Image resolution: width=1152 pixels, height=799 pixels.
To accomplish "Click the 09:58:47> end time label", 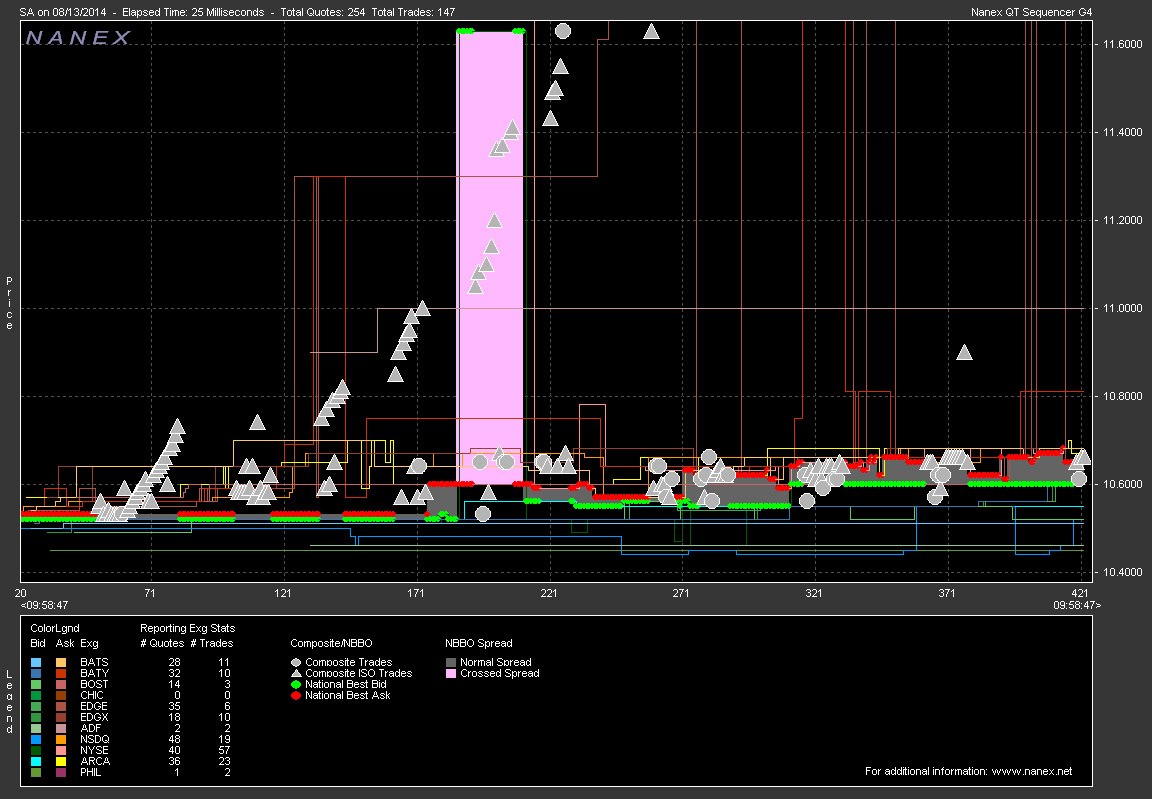I will pos(1077,605).
